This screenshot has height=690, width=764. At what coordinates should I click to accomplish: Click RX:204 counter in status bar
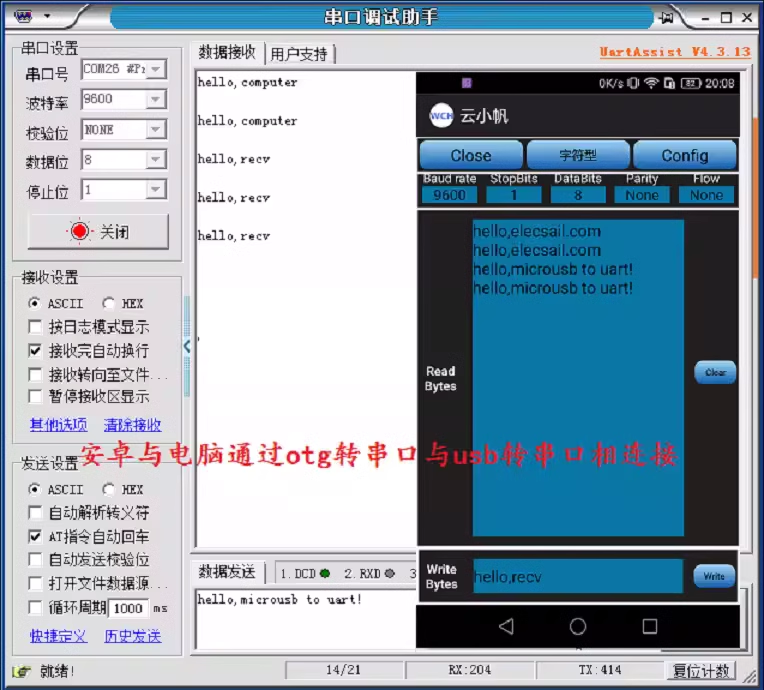[470, 671]
